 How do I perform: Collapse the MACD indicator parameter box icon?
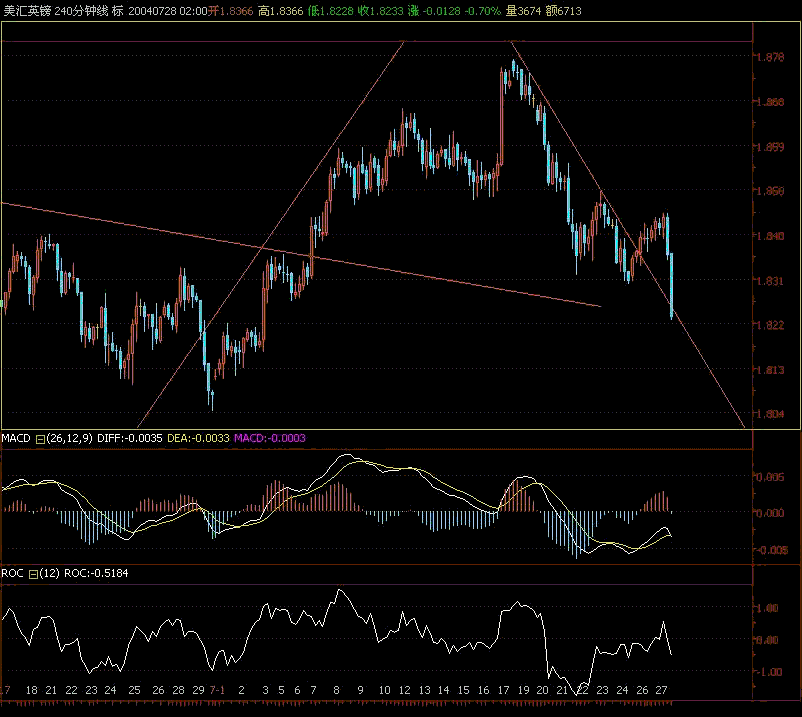coord(41,438)
